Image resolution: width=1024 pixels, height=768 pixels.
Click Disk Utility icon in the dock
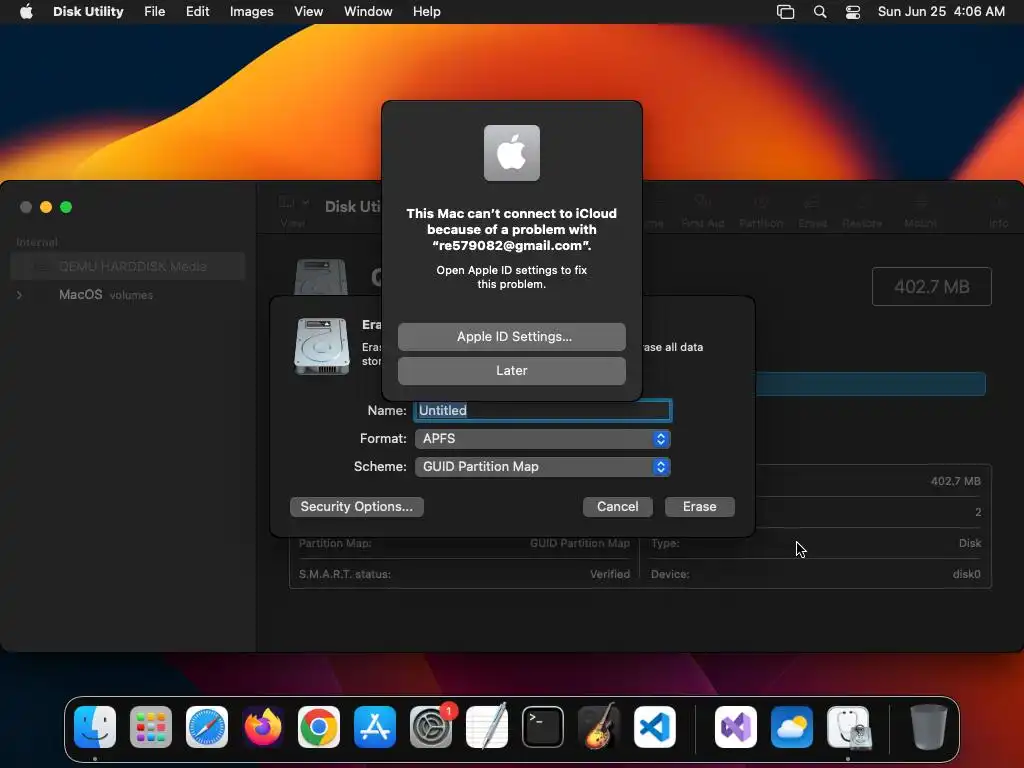pos(848,727)
